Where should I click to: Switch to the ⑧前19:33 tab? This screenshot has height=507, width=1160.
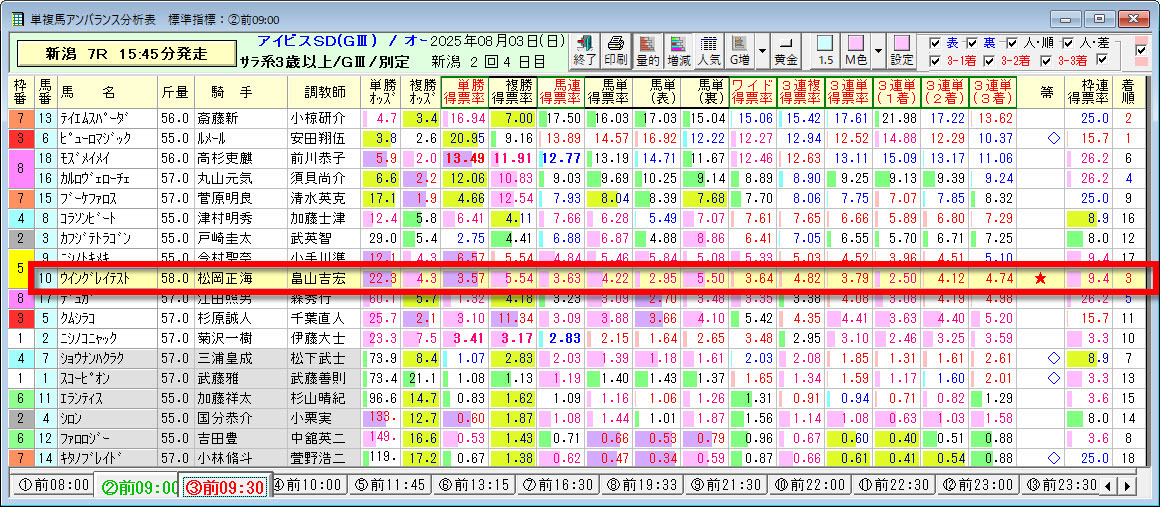[641, 486]
